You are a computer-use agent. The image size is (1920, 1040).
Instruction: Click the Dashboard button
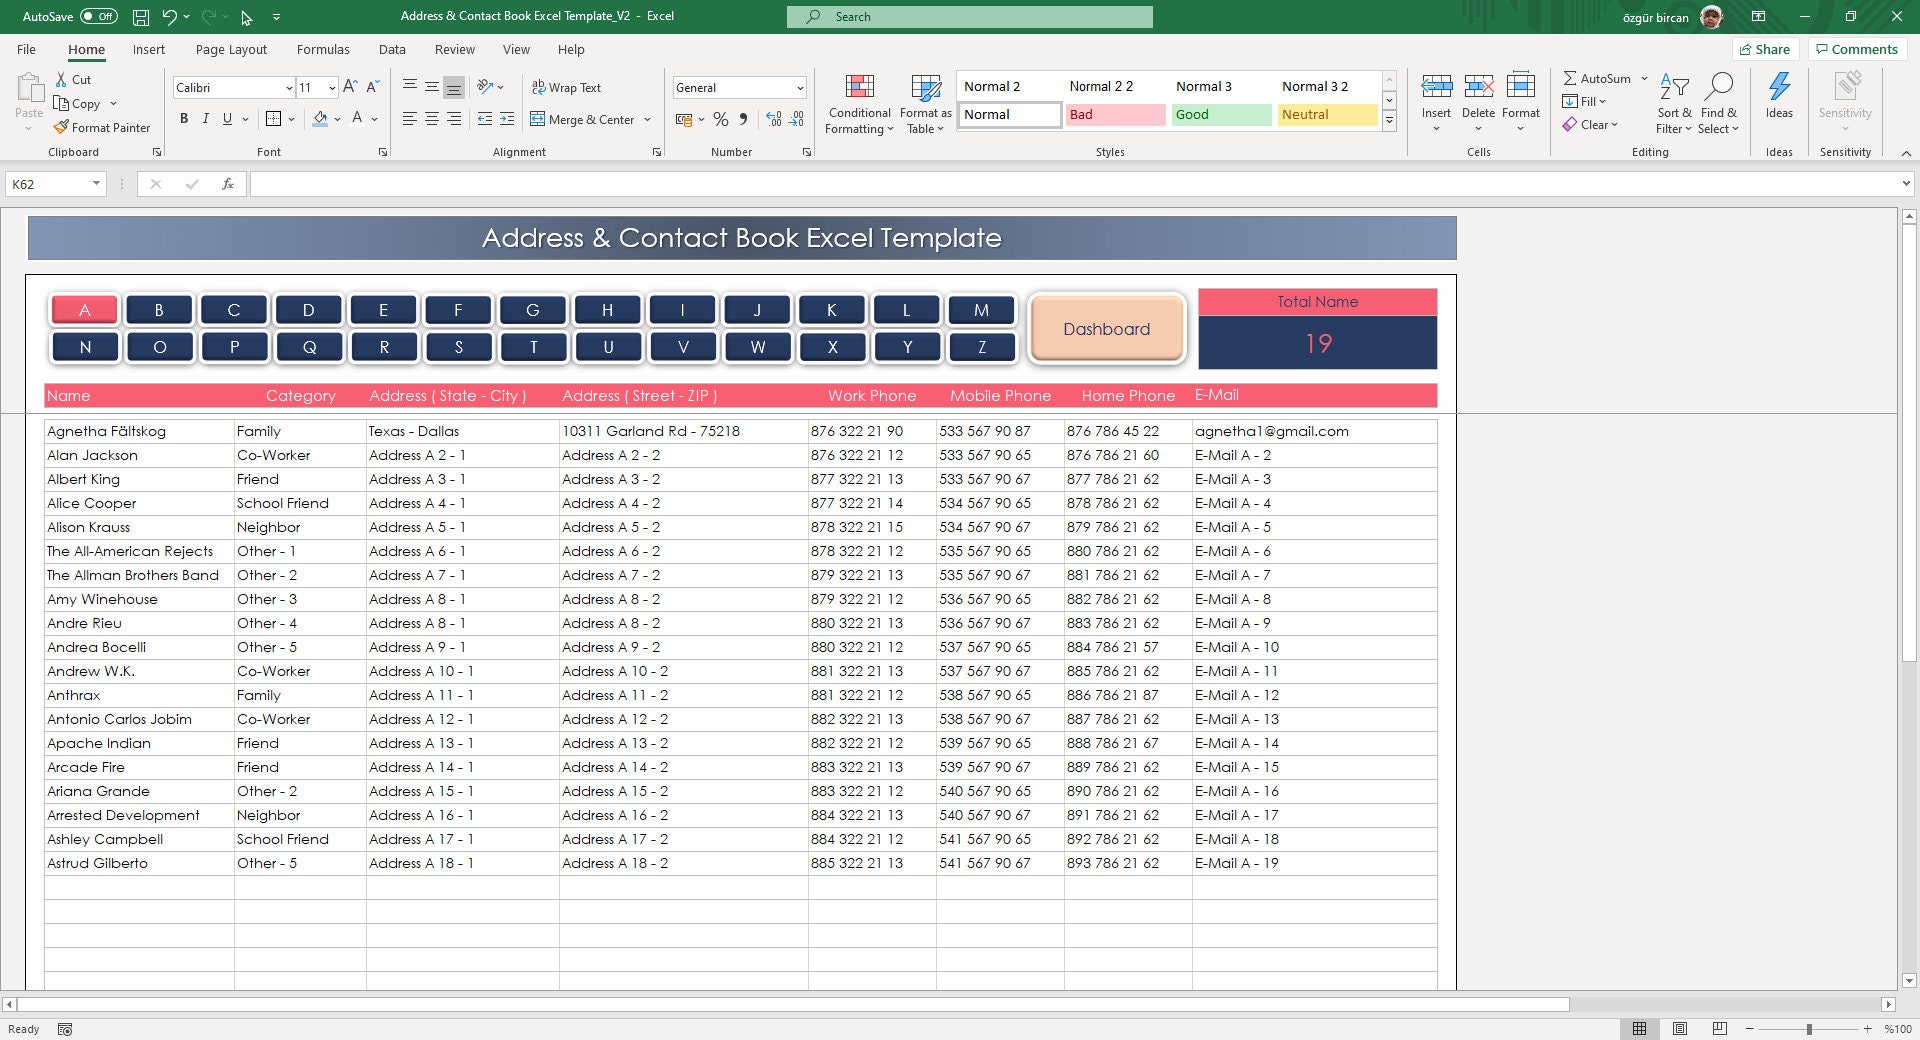click(x=1106, y=328)
